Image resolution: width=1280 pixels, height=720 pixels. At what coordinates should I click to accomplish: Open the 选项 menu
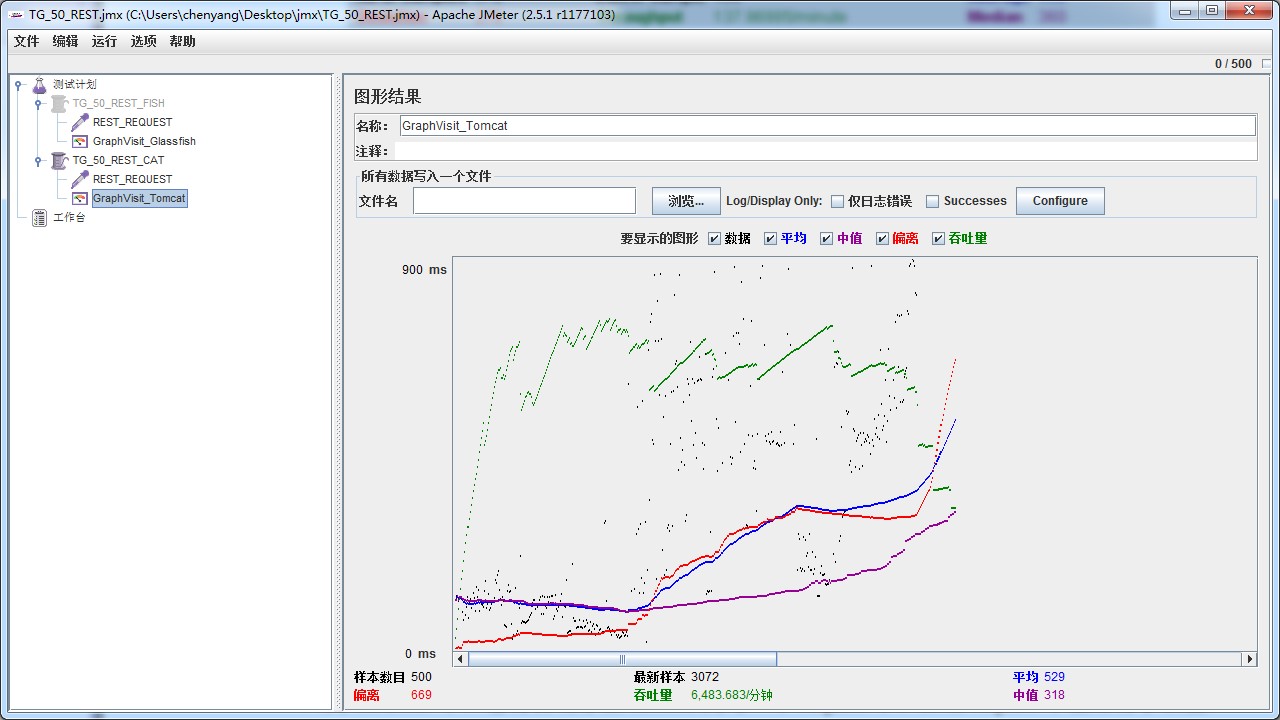click(x=142, y=41)
